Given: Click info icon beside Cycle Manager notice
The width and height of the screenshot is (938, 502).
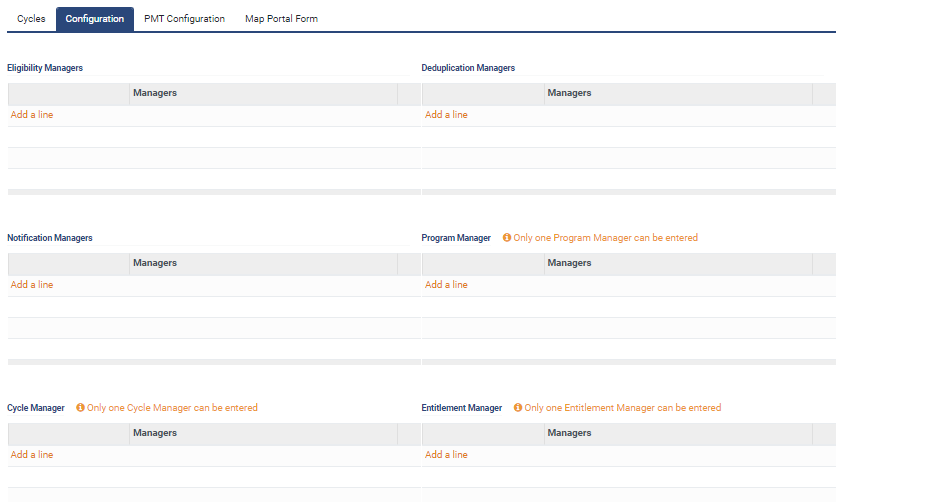Looking at the screenshot, I should [81, 408].
